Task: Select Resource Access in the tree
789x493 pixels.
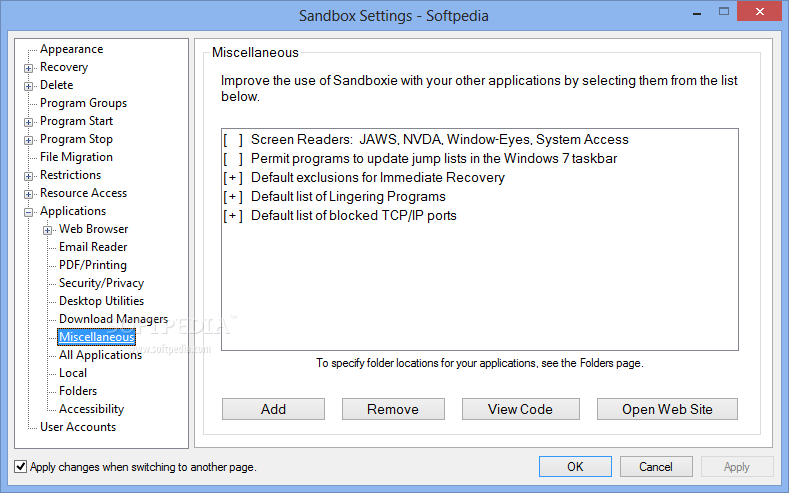Action: [84, 193]
